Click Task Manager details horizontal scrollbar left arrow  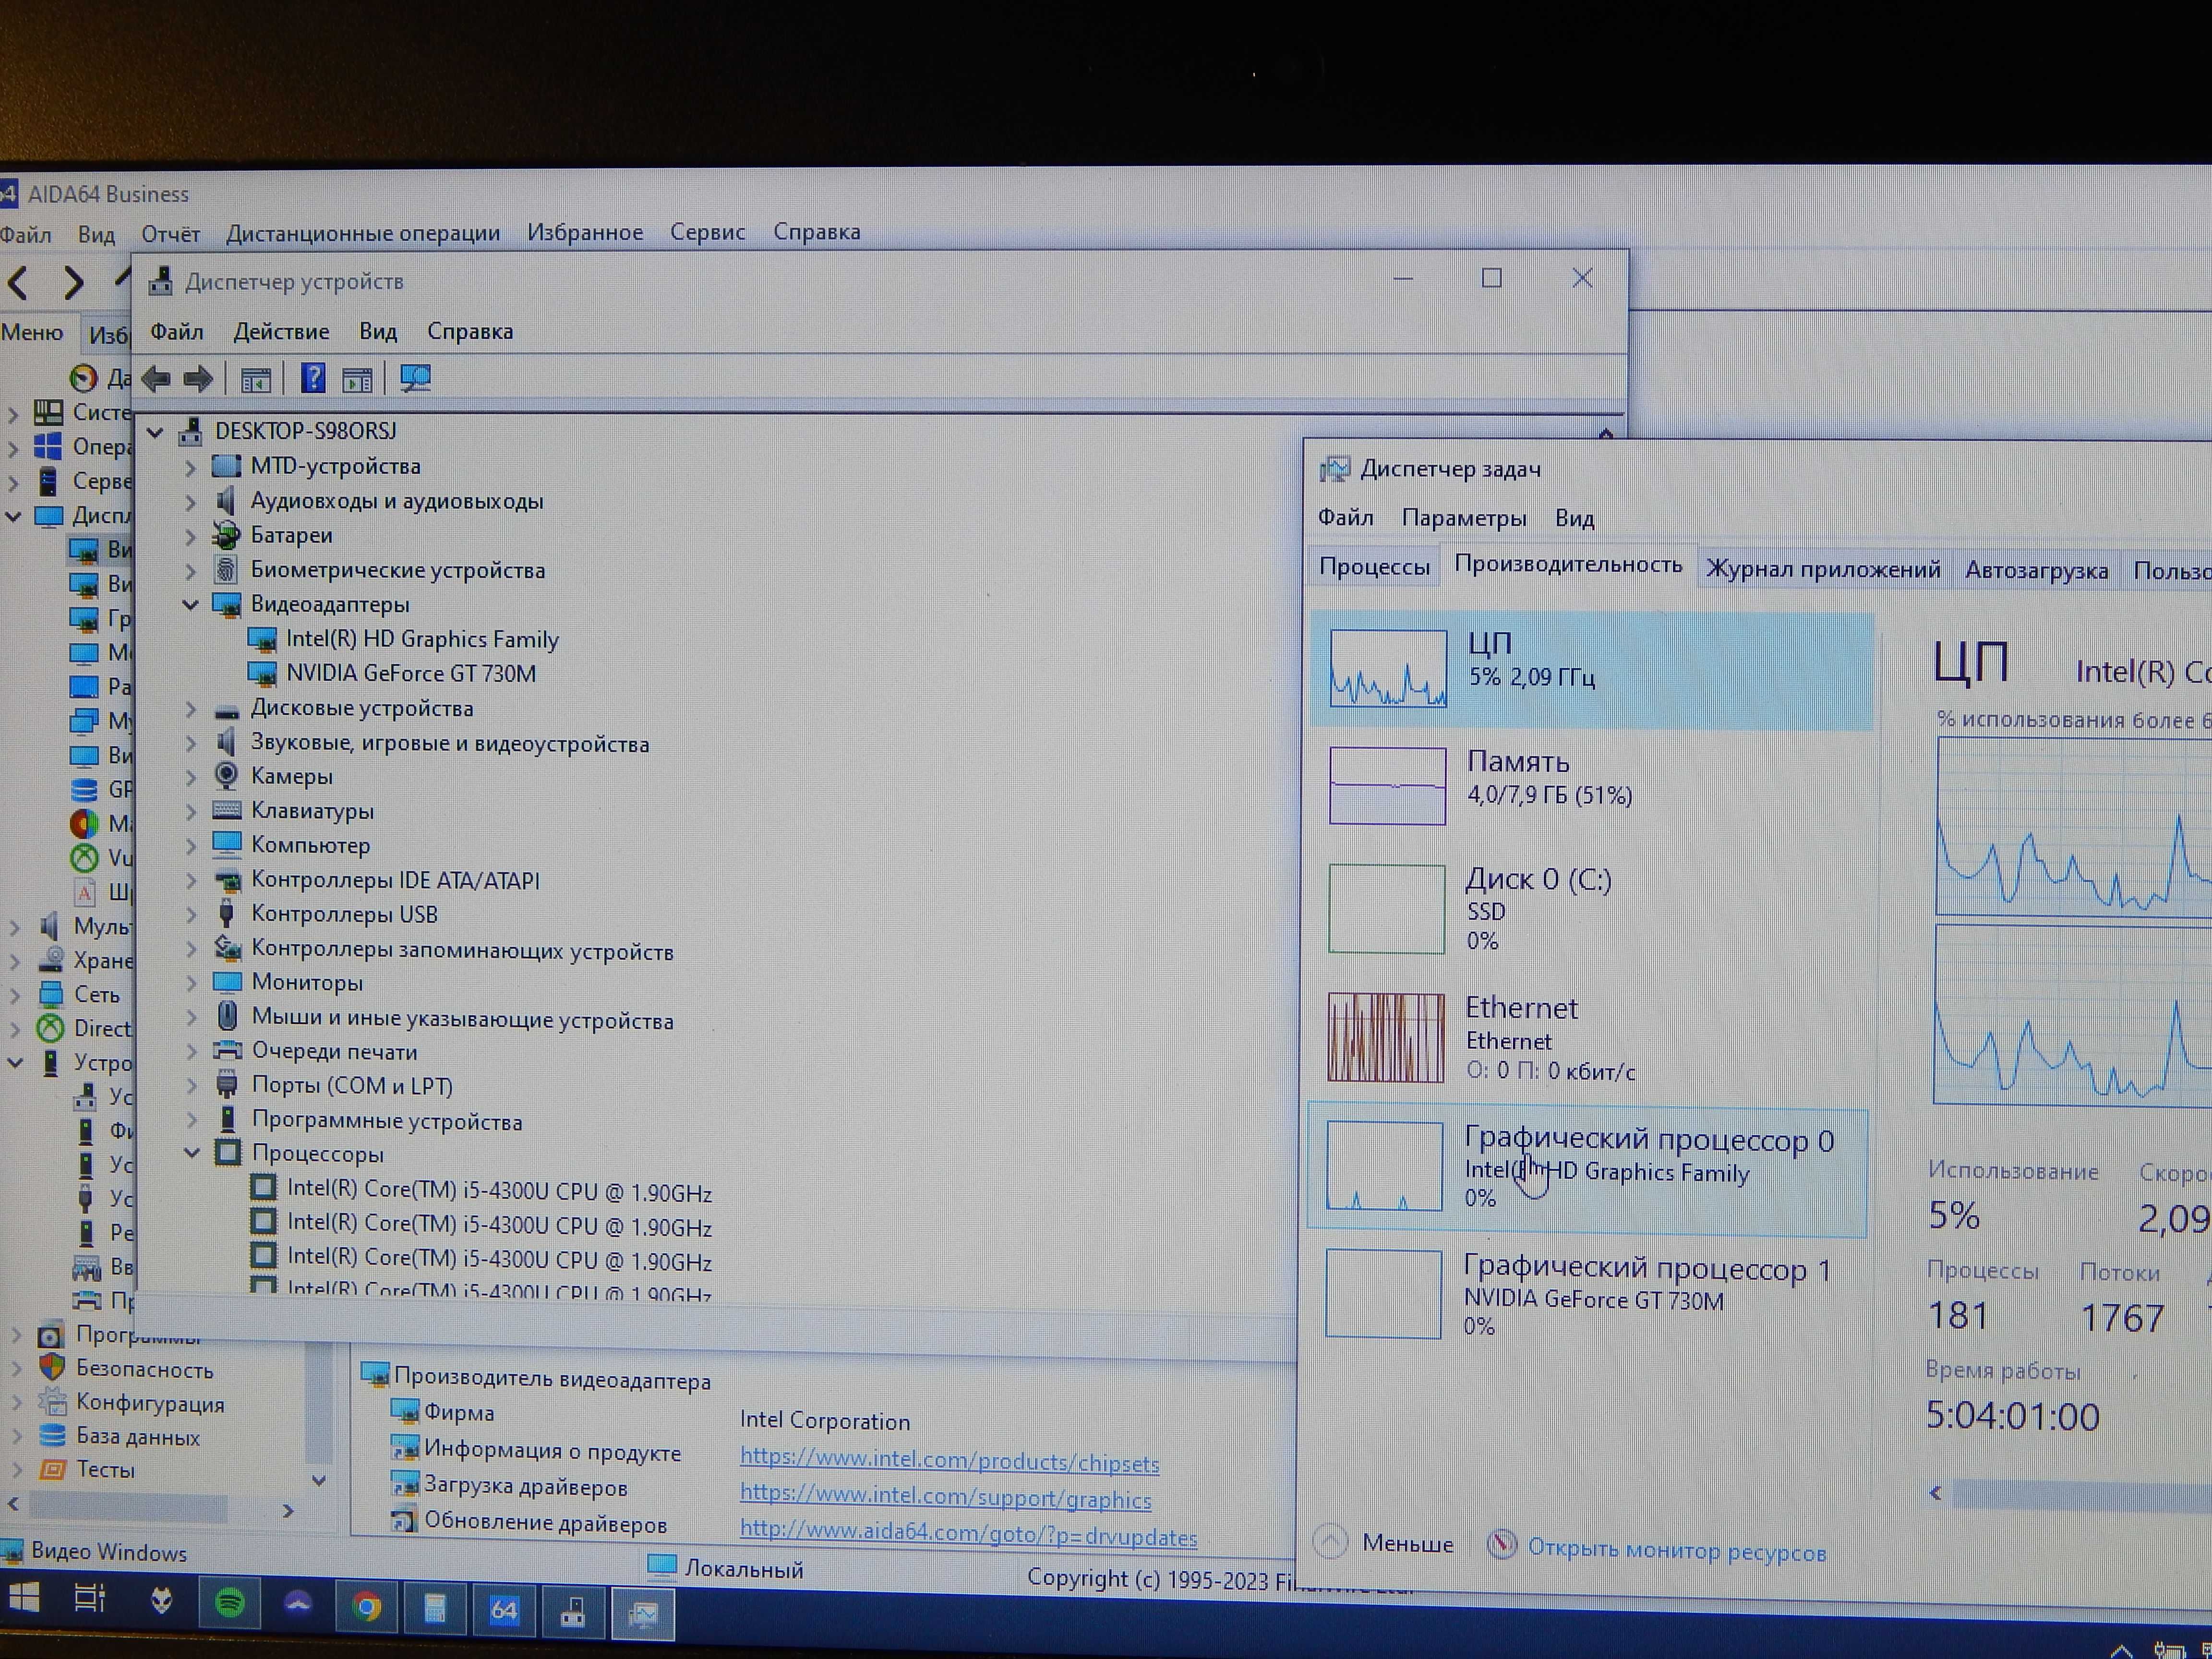point(1936,1494)
